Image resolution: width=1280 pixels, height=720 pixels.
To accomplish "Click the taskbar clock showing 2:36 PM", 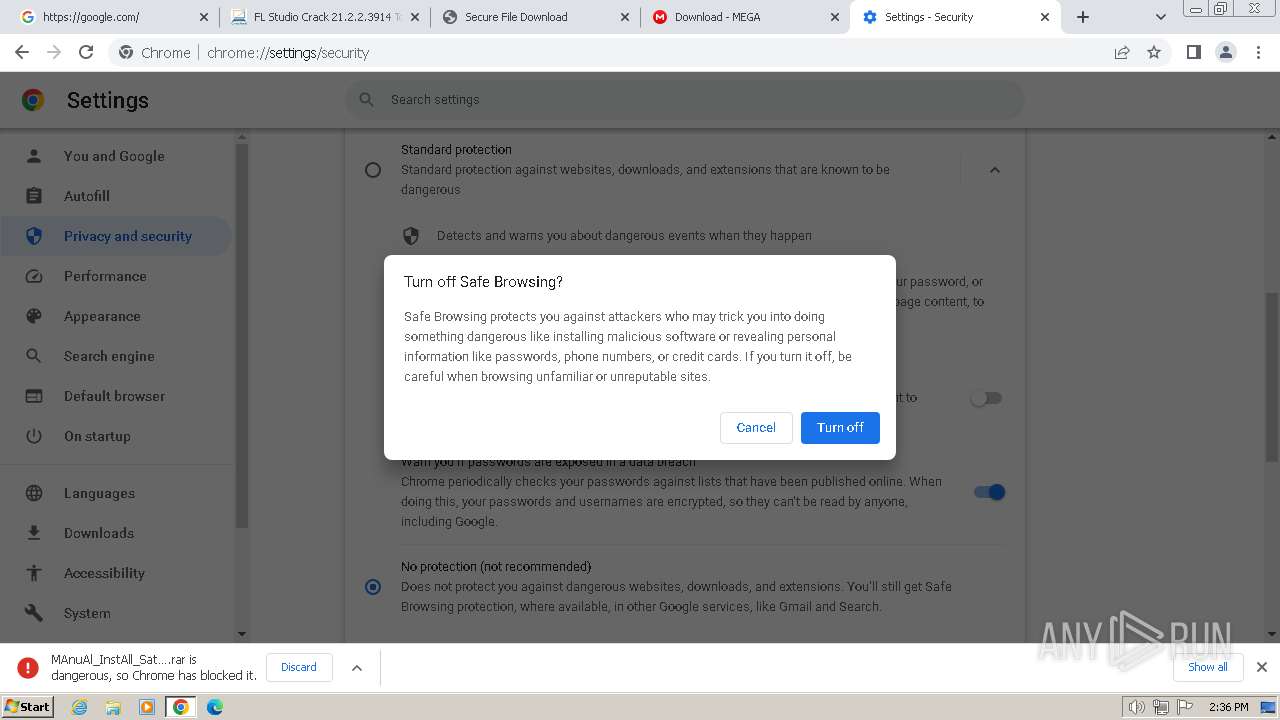I will pos(1228,707).
